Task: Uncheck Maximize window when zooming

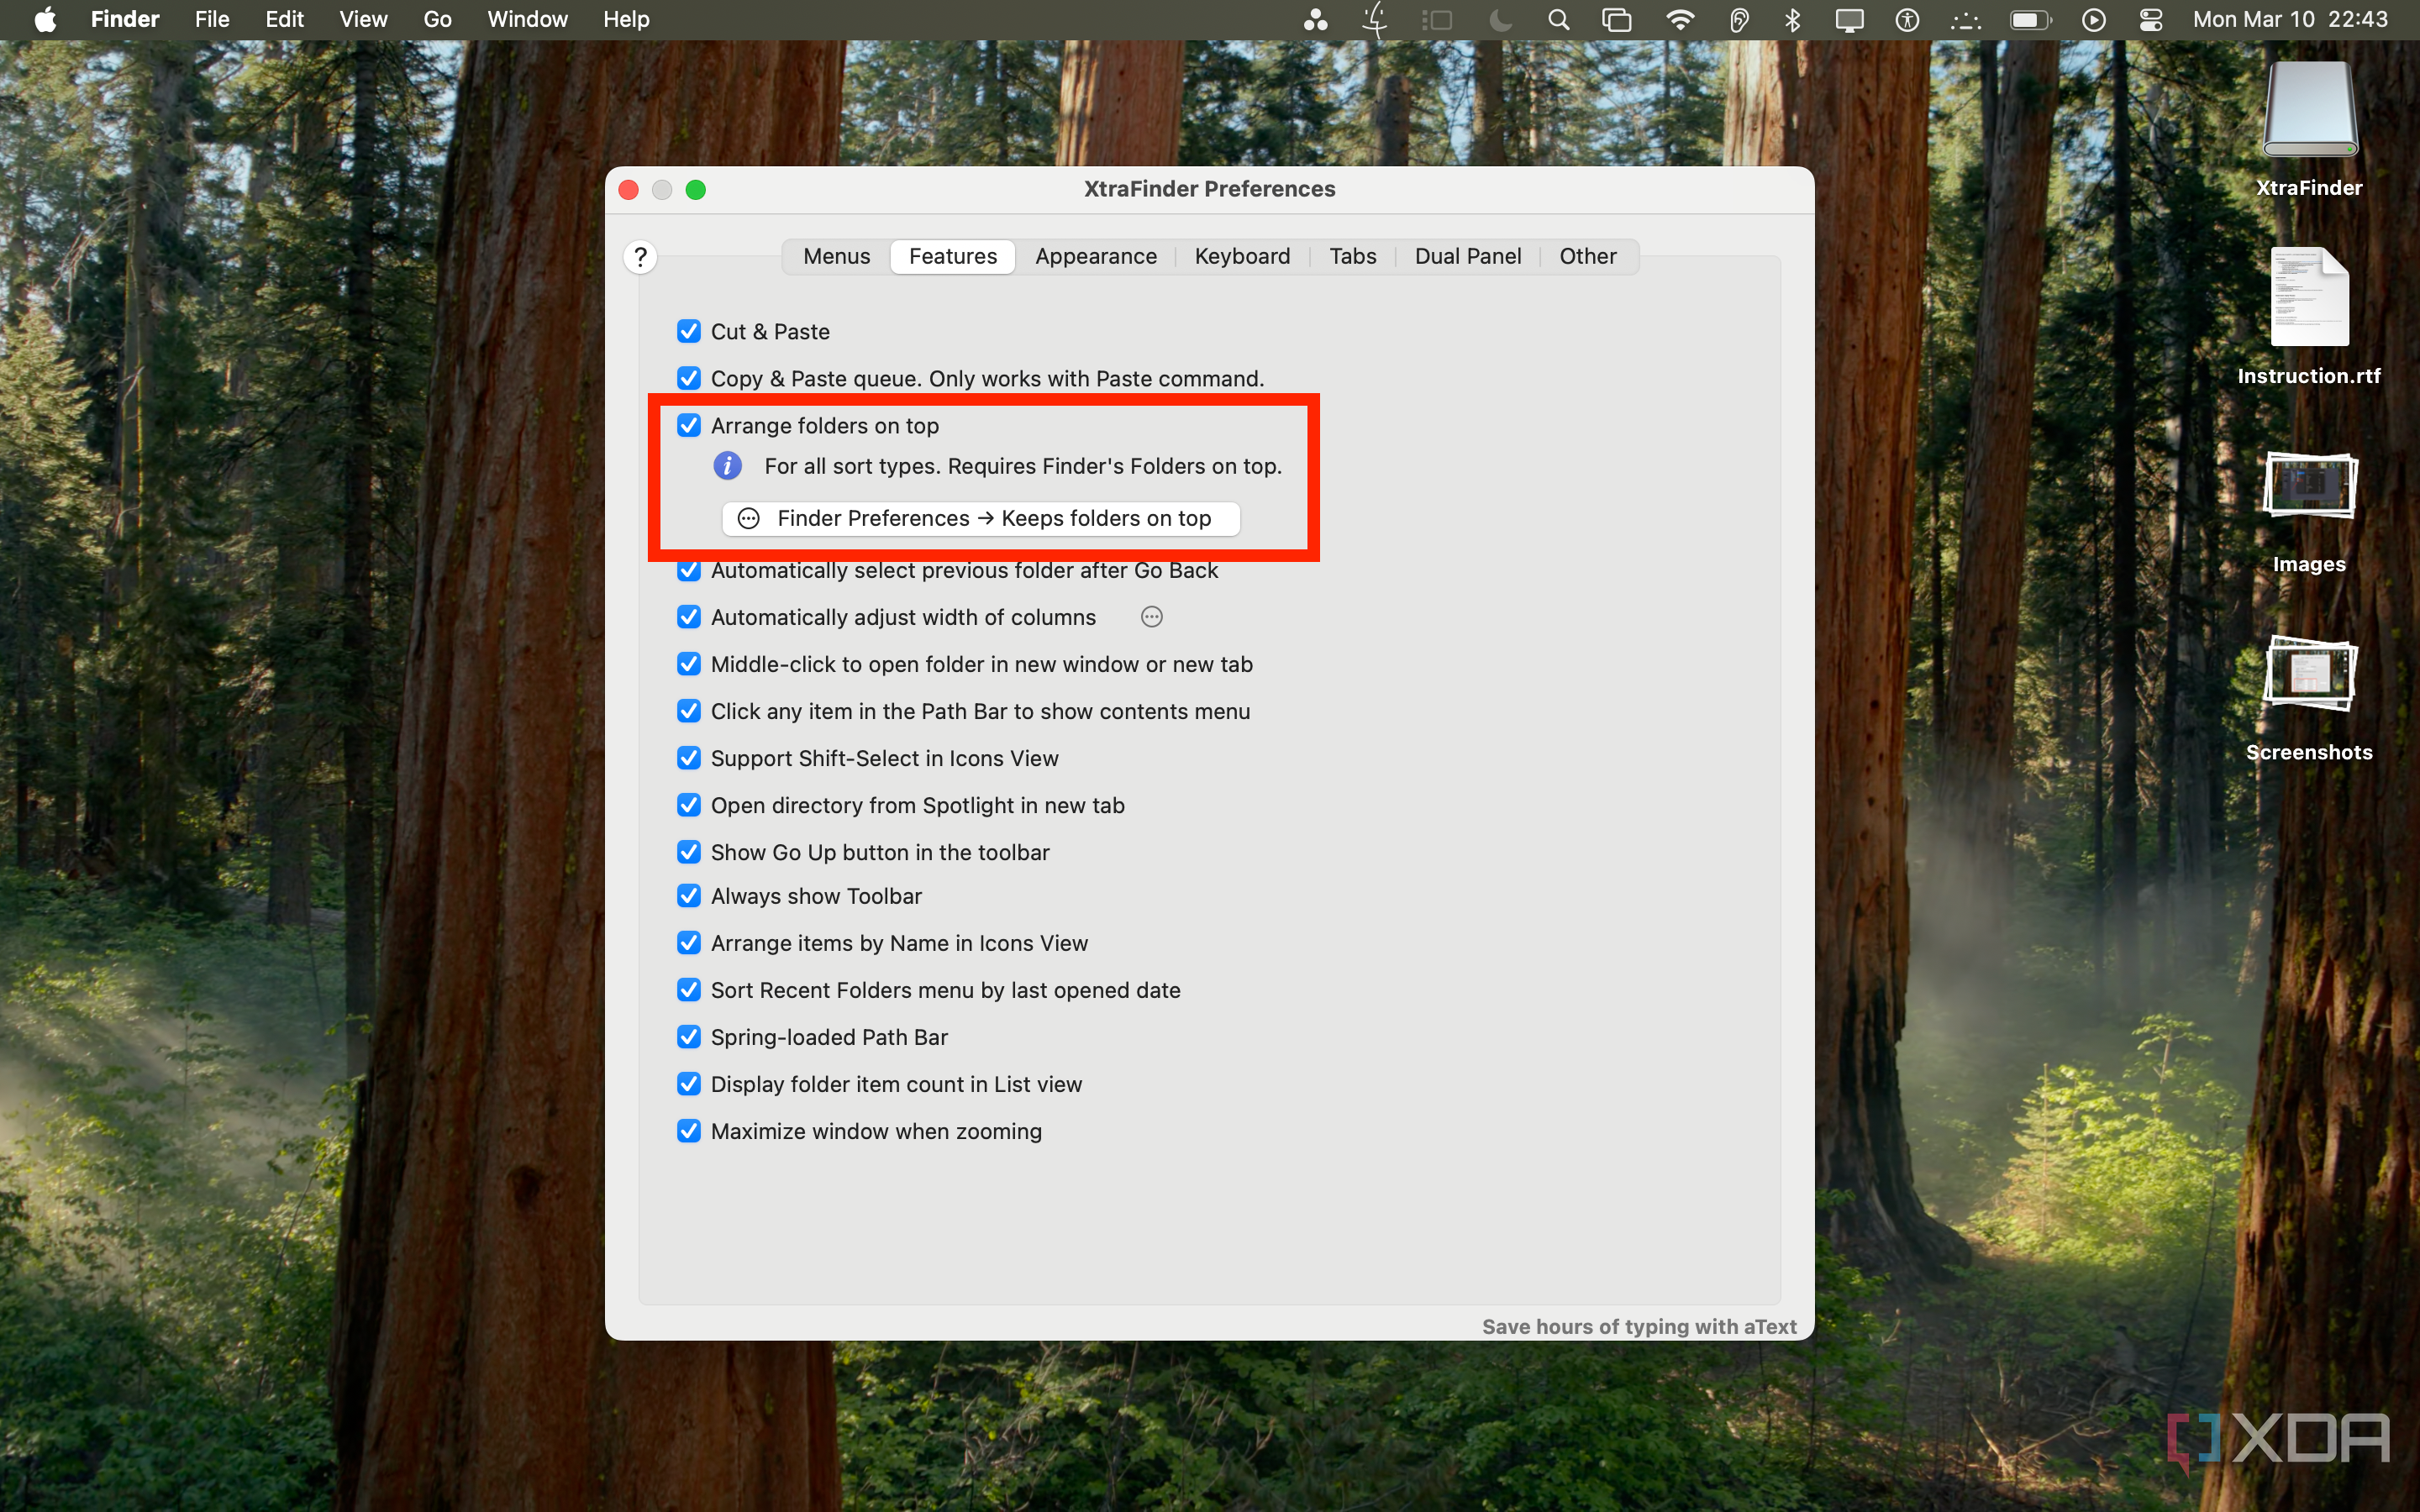Action: click(x=689, y=1131)
